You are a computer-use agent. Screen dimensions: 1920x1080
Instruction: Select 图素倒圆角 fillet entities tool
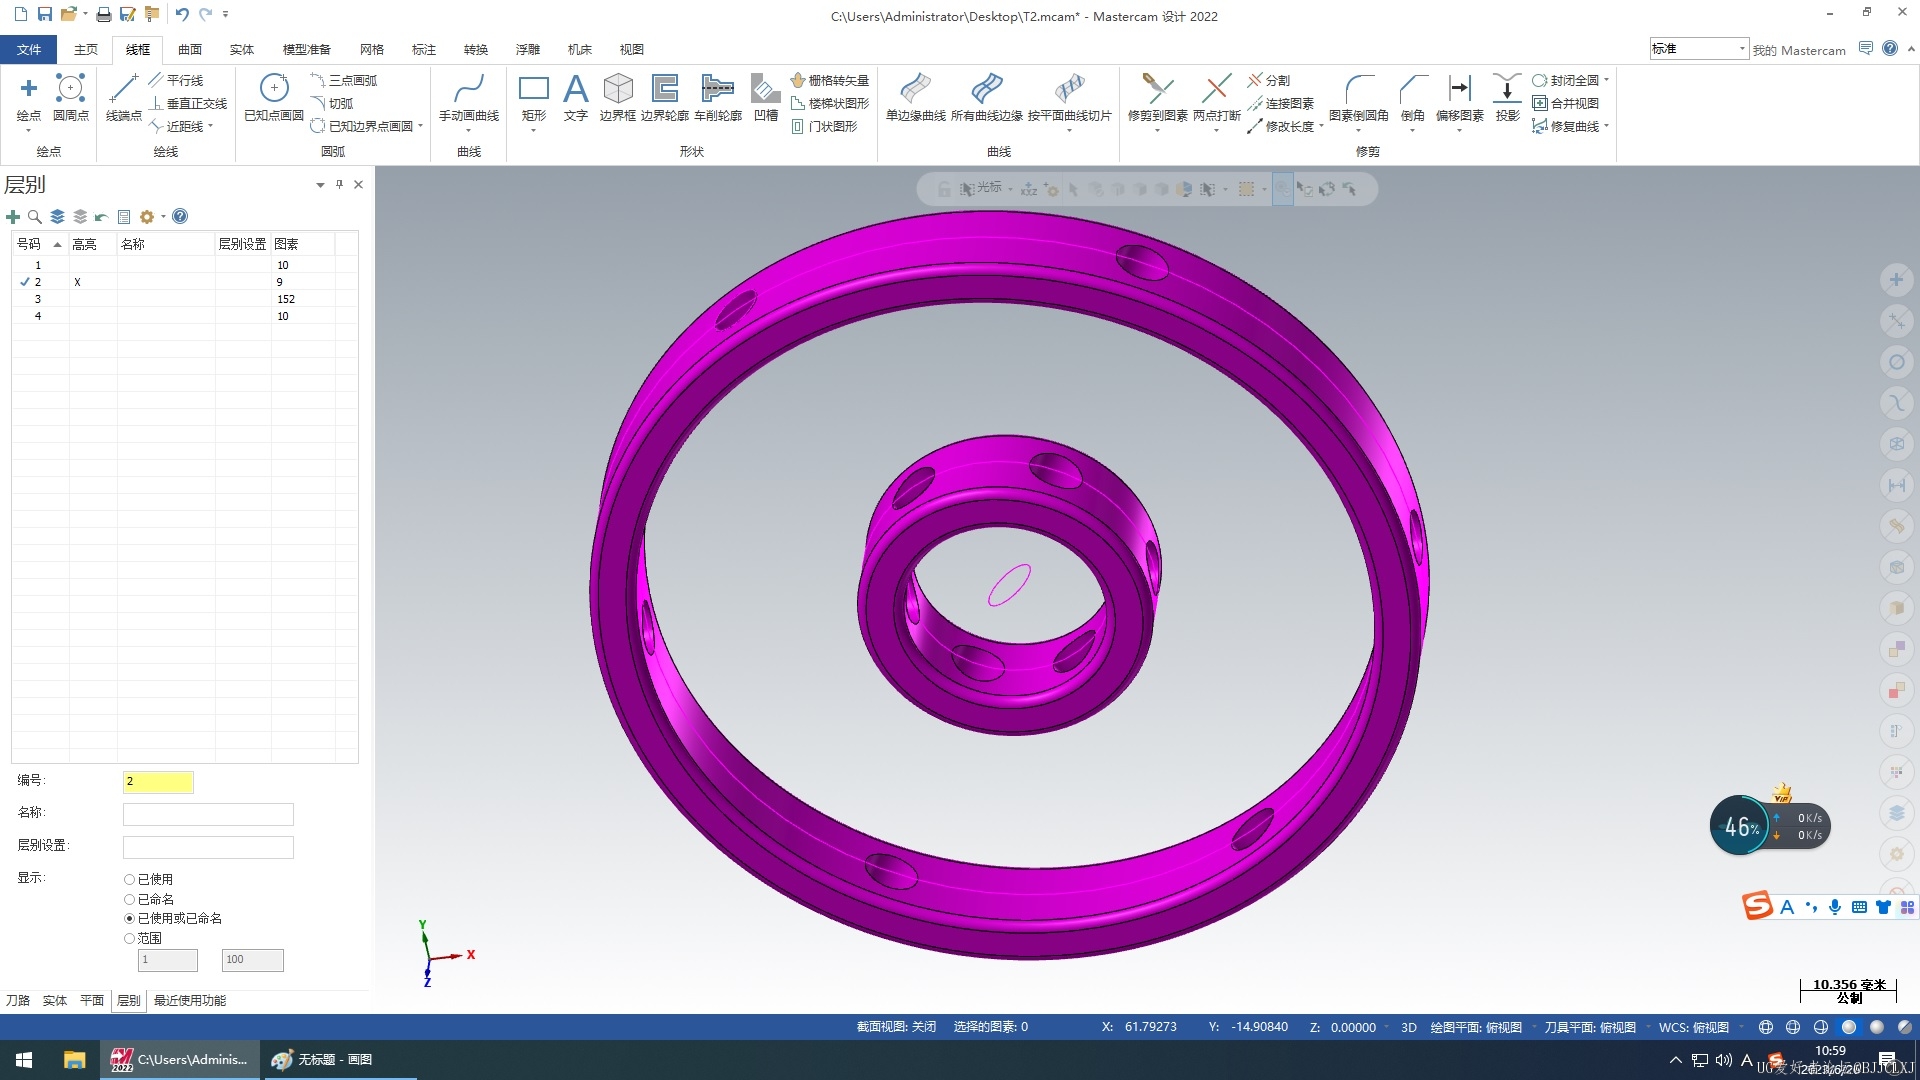[x=1358, y=97]
